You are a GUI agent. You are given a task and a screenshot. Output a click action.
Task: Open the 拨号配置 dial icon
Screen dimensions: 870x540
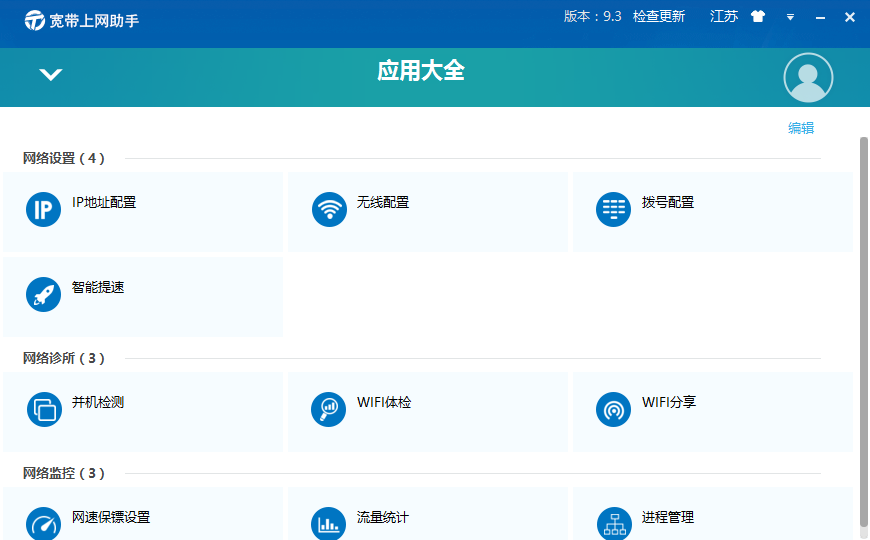click(613, 210)
